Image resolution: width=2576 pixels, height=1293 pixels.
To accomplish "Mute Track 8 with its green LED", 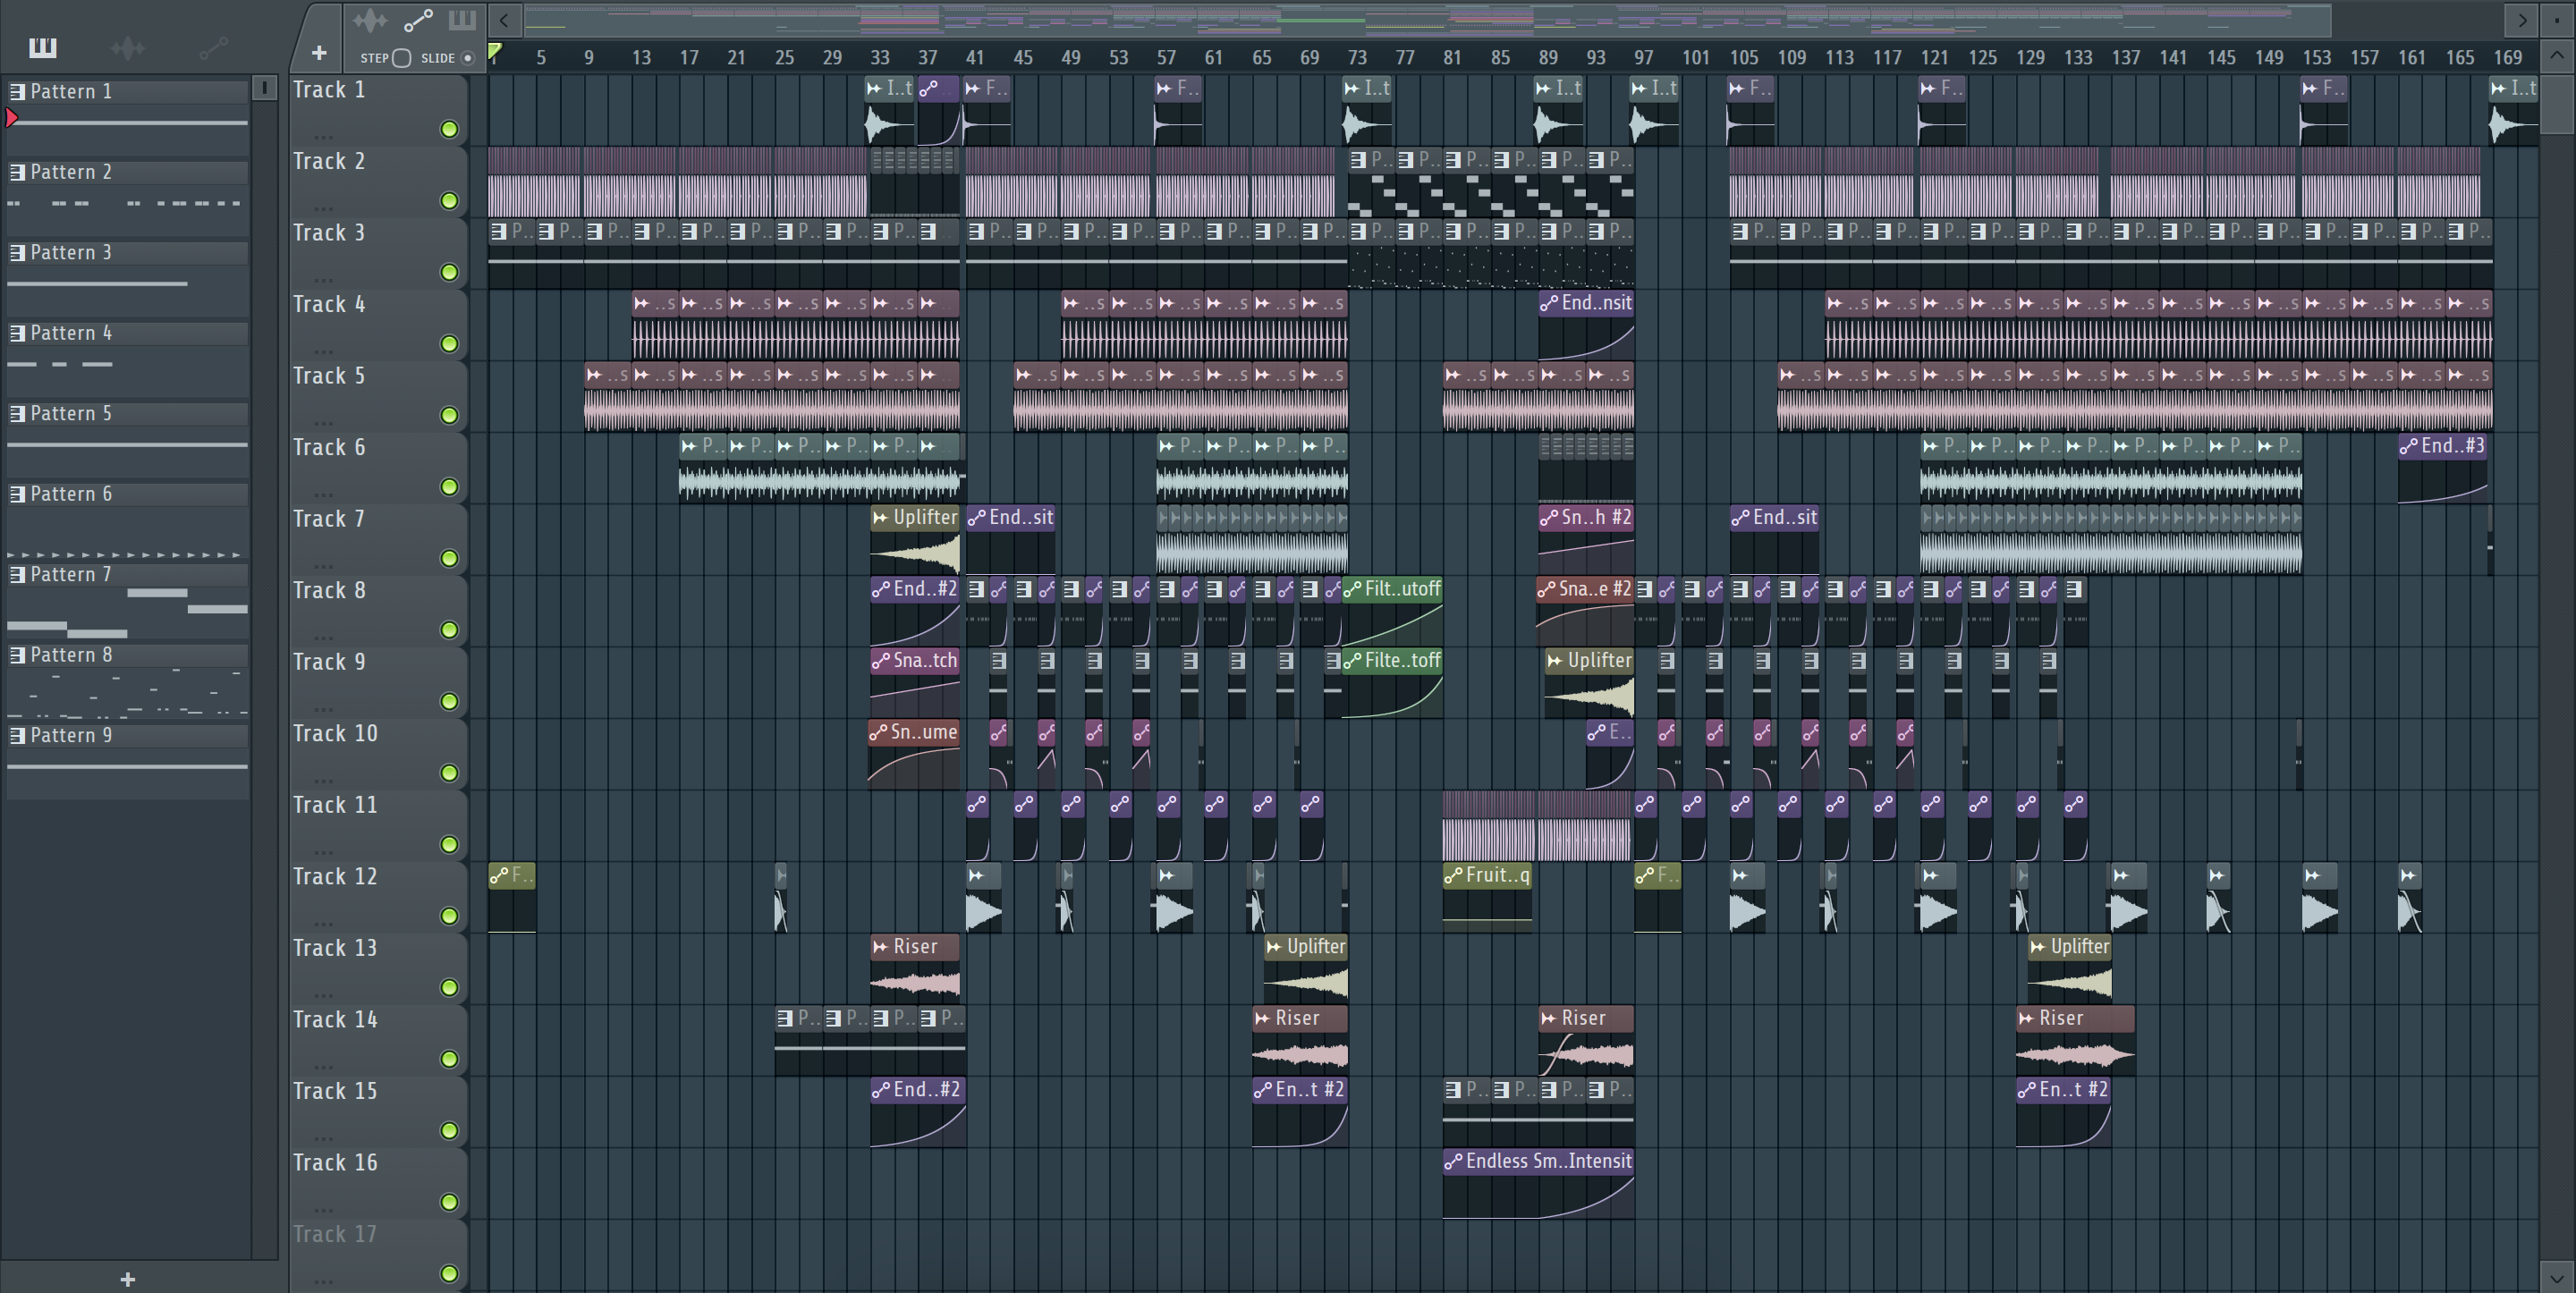I will (449, 630).
